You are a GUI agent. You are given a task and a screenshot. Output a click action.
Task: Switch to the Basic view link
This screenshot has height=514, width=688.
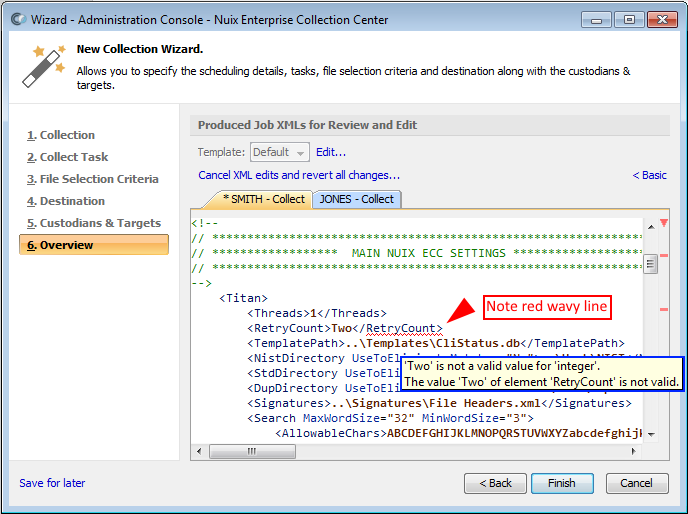pyautogui.click(x=649, y=175)
